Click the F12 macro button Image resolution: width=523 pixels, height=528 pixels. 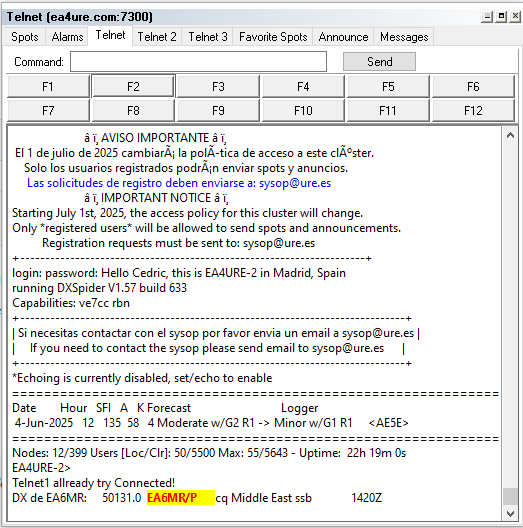coord(473,110)
